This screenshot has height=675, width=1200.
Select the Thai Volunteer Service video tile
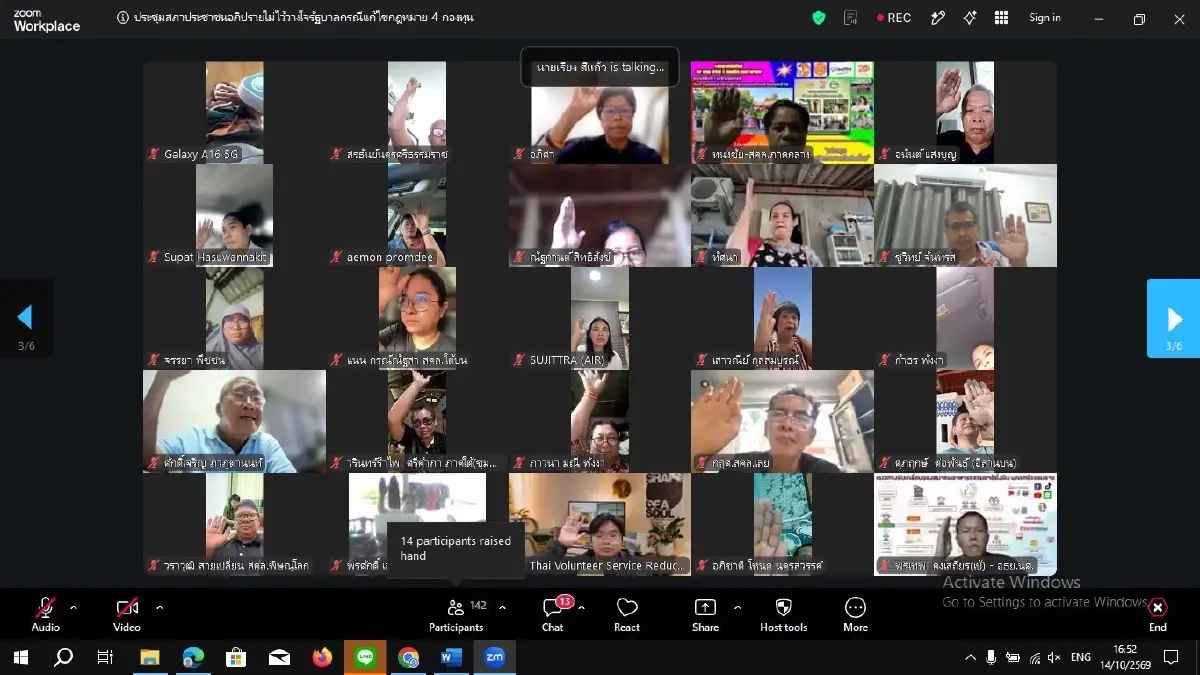600,524
